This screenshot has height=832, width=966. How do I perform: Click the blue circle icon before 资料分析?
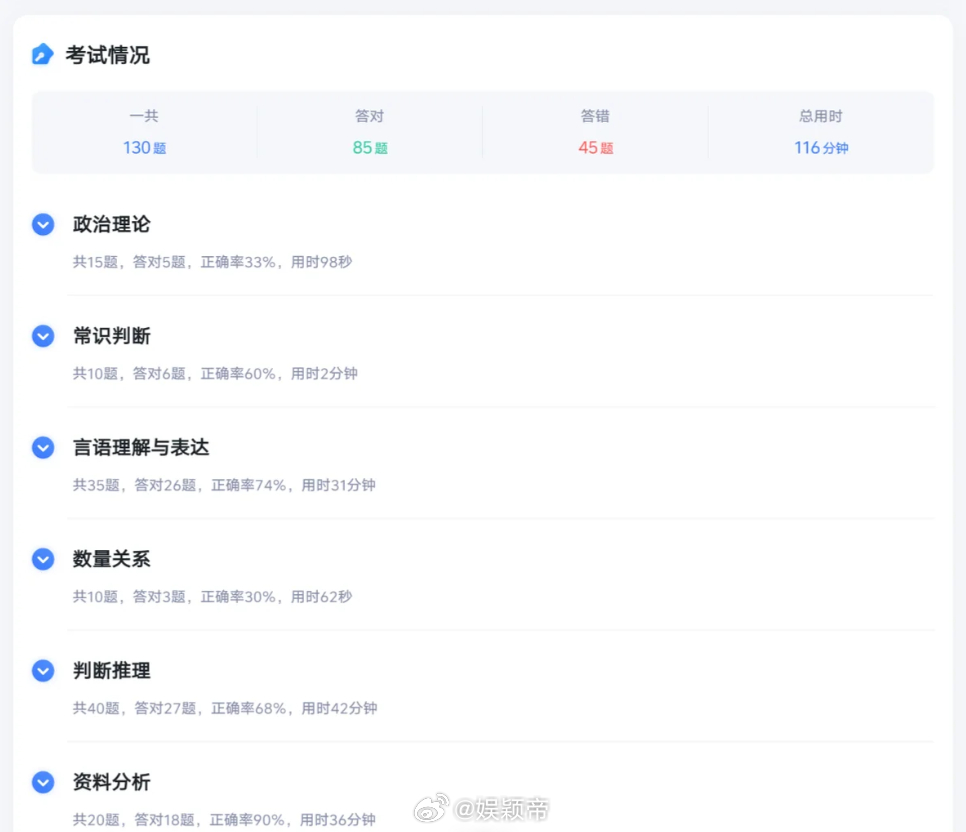tap(43, 783)
